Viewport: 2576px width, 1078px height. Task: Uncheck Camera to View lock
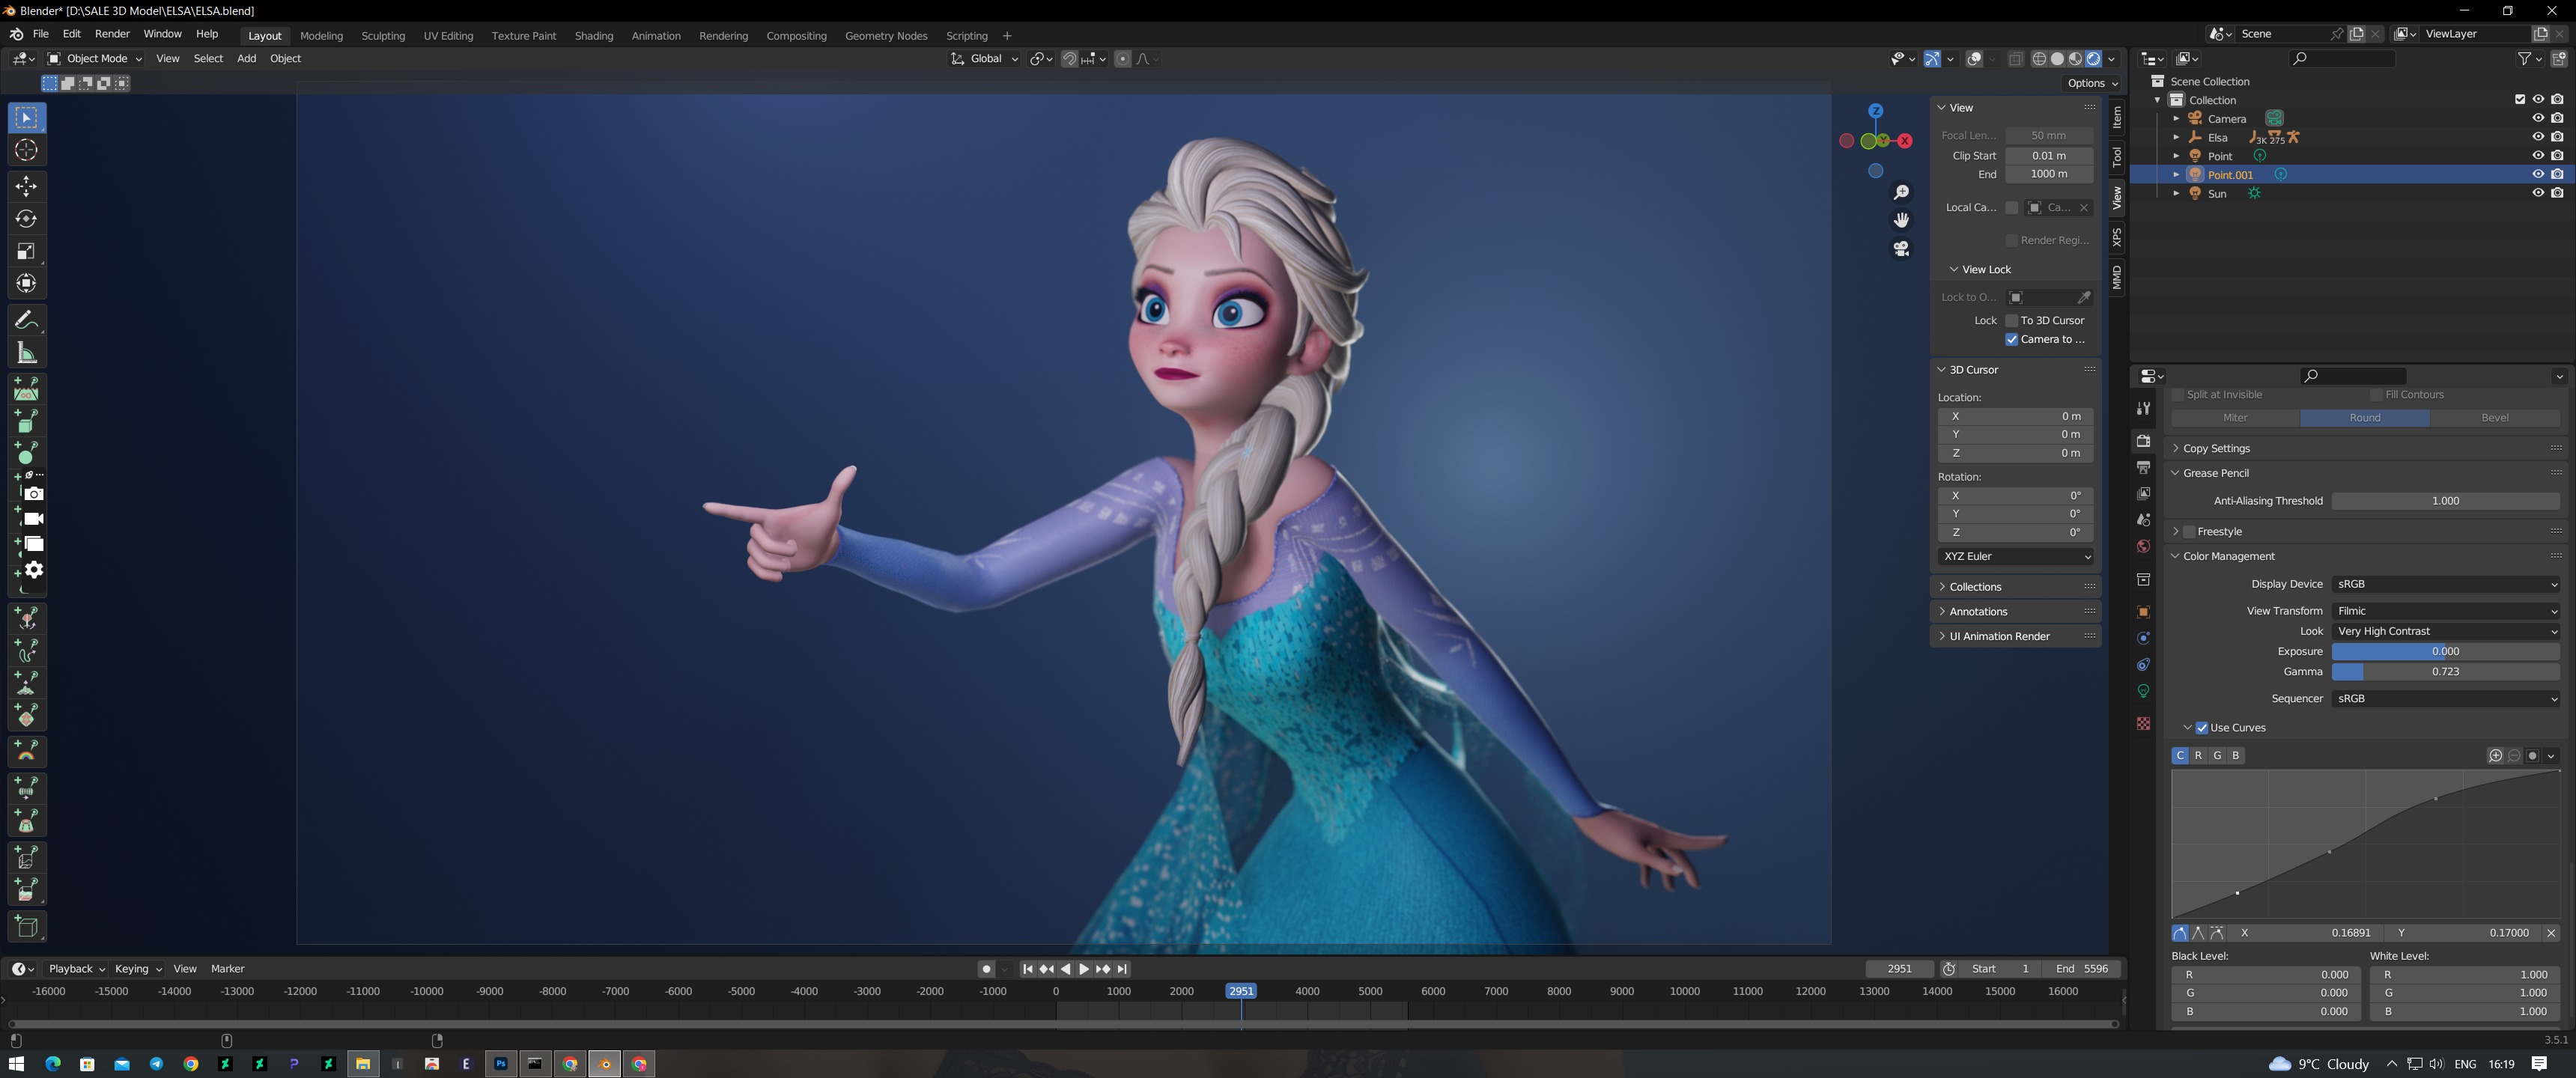[x=2012, y=339]
